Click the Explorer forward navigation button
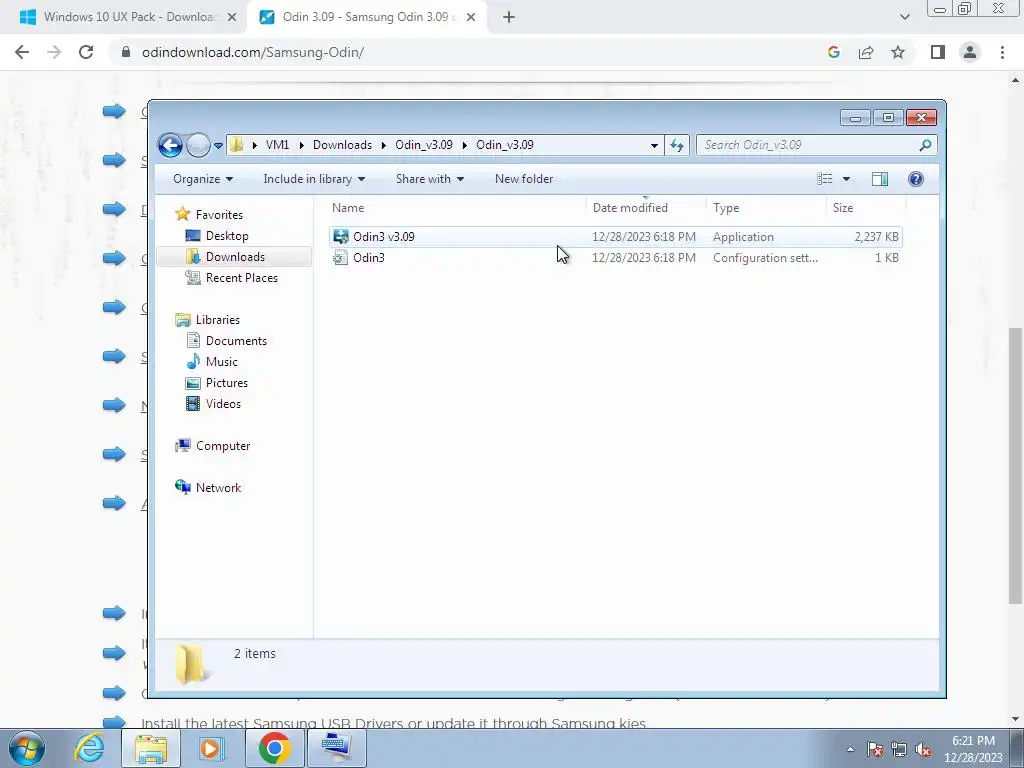Image resolution: width=1024 pixels, height=768 pixels. (x=198, y=145)
